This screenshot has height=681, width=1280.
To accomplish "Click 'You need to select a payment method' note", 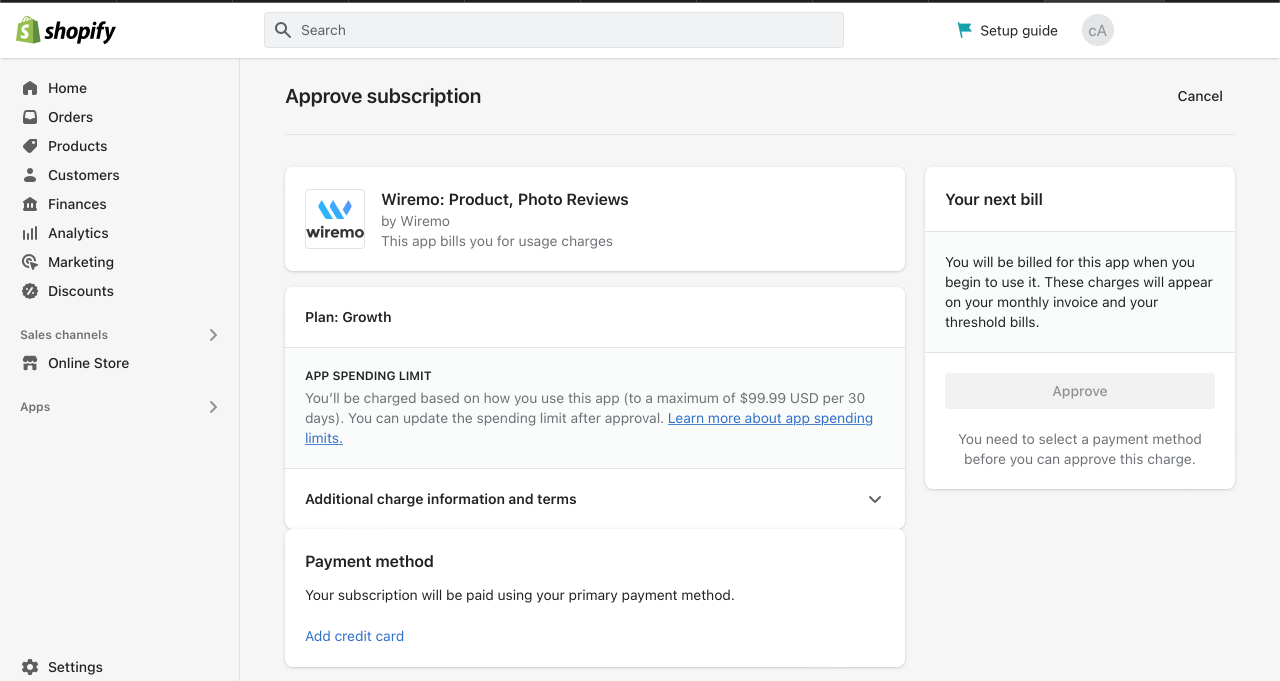I will point(1080,449).
